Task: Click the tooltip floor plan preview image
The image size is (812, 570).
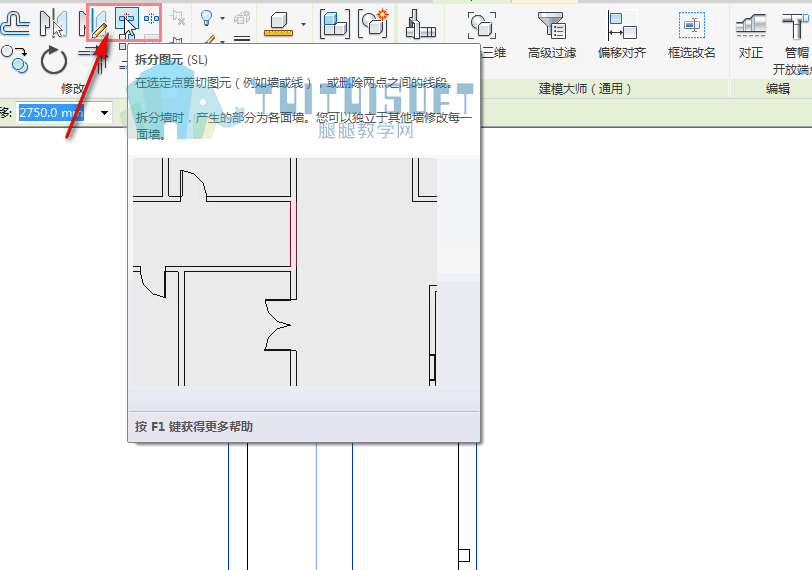Action: click(285, 272)
